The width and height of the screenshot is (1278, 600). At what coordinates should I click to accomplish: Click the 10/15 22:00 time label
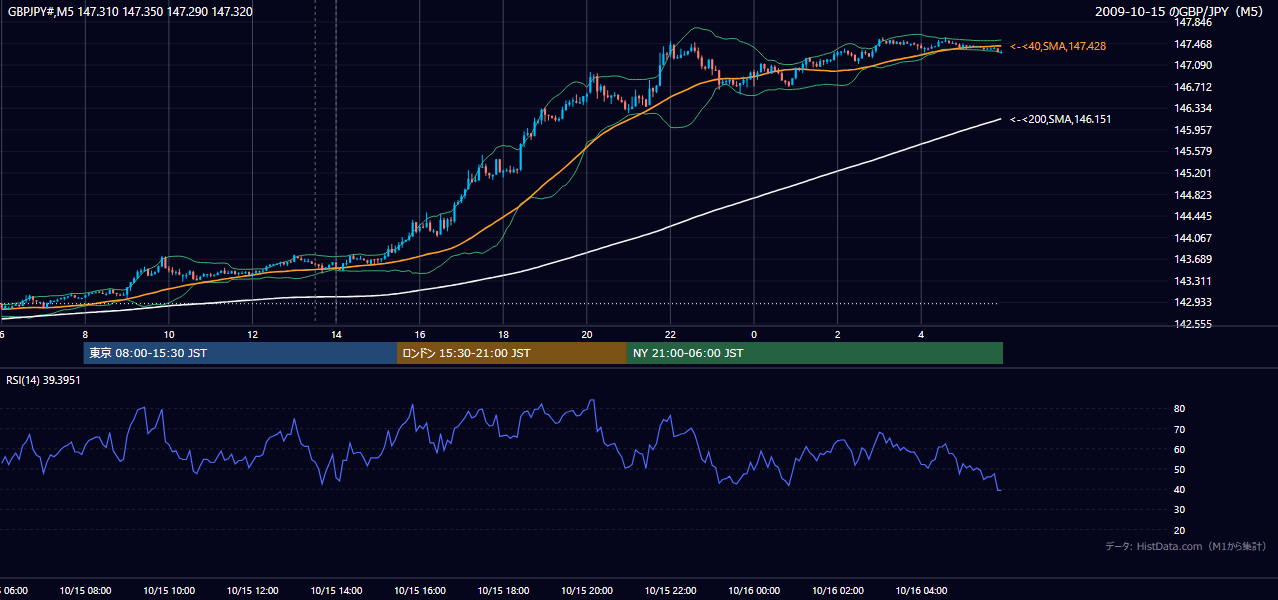coord(670,591)
